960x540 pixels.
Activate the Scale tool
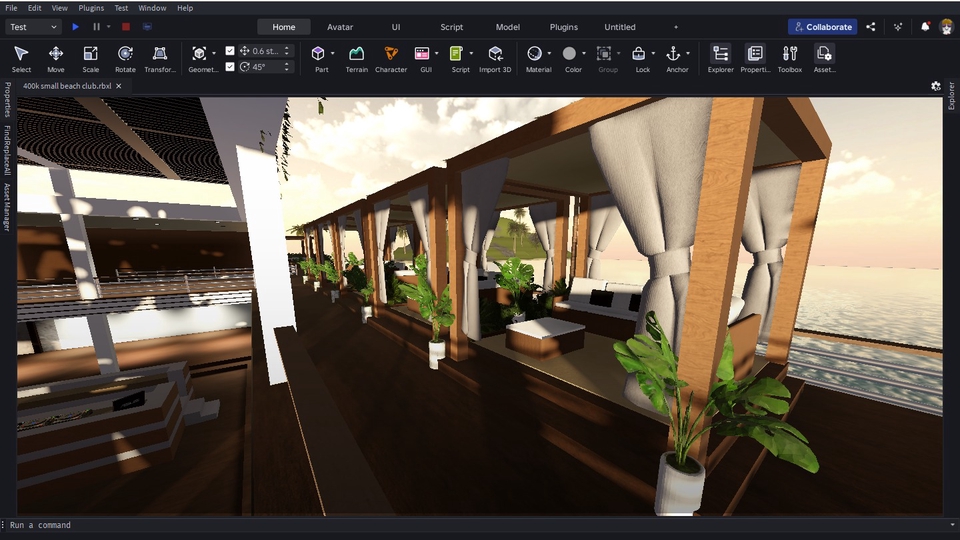click(90, 58)
